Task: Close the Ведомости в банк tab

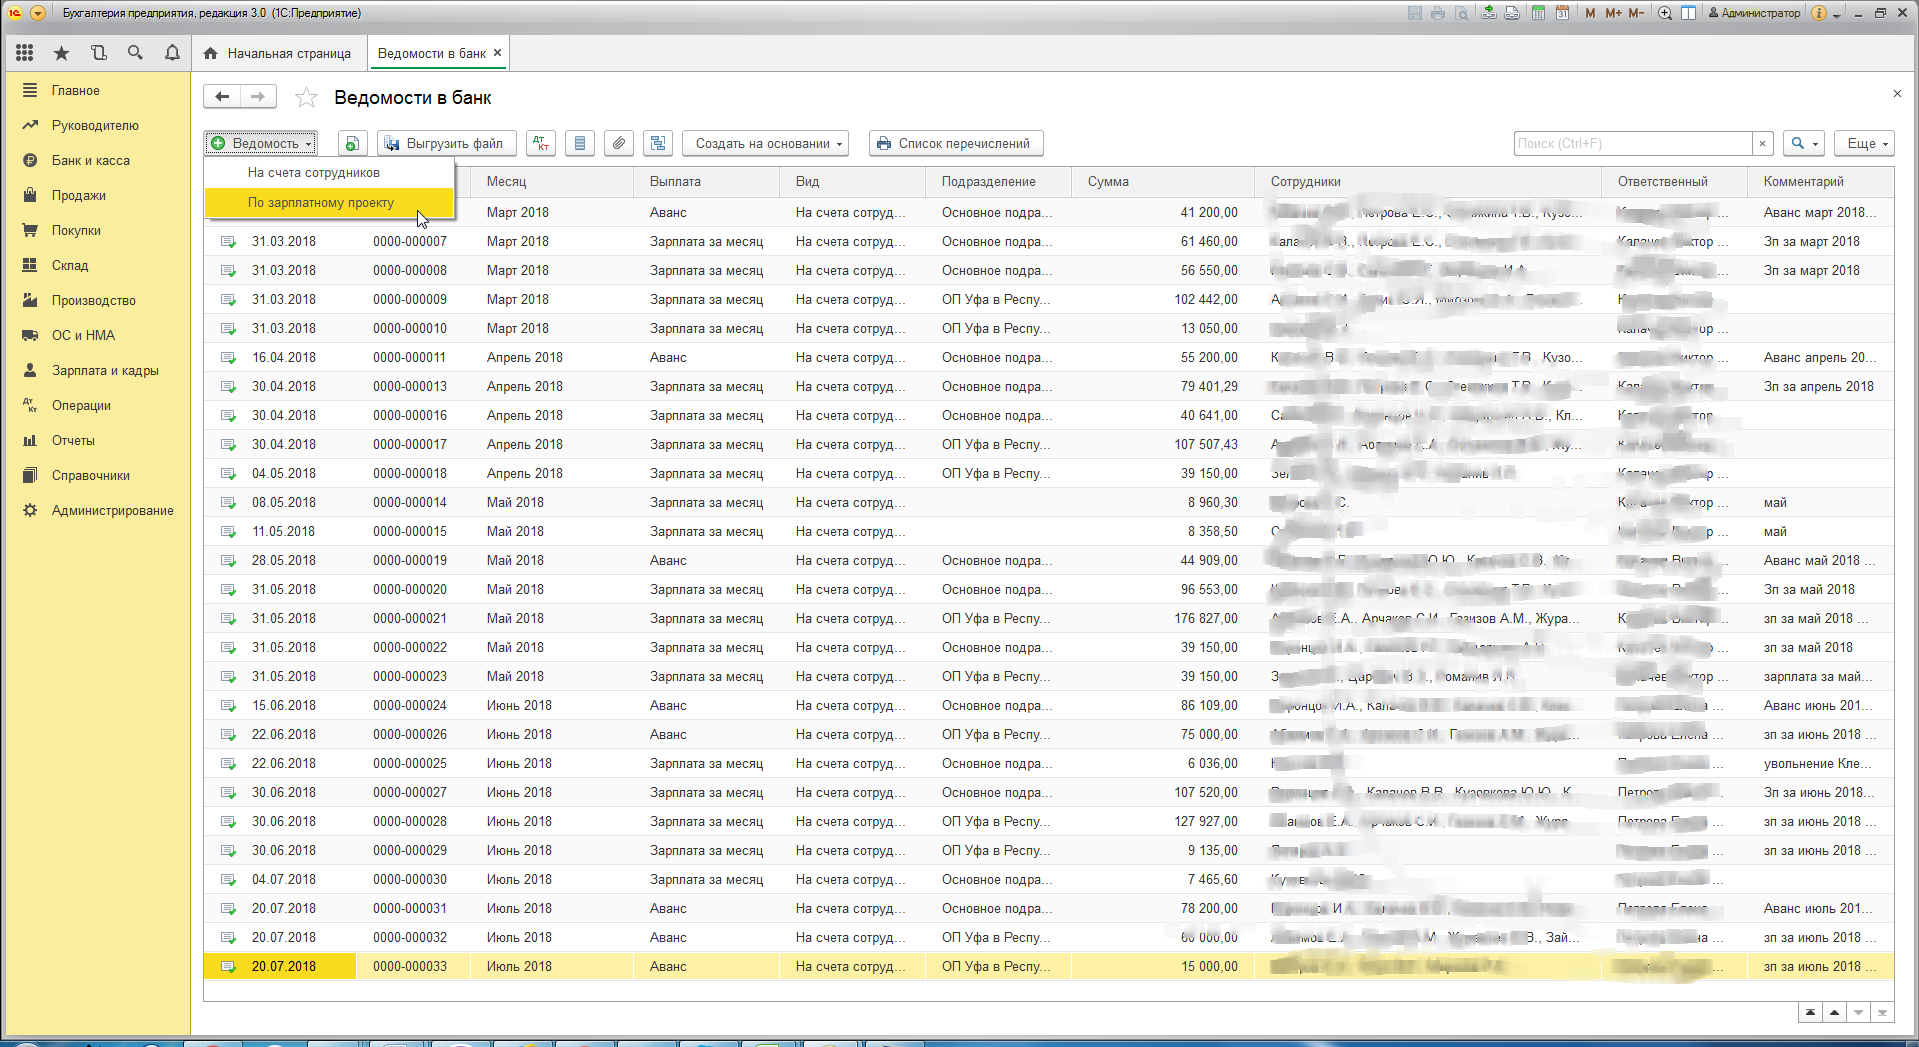Action: (497, 53)
